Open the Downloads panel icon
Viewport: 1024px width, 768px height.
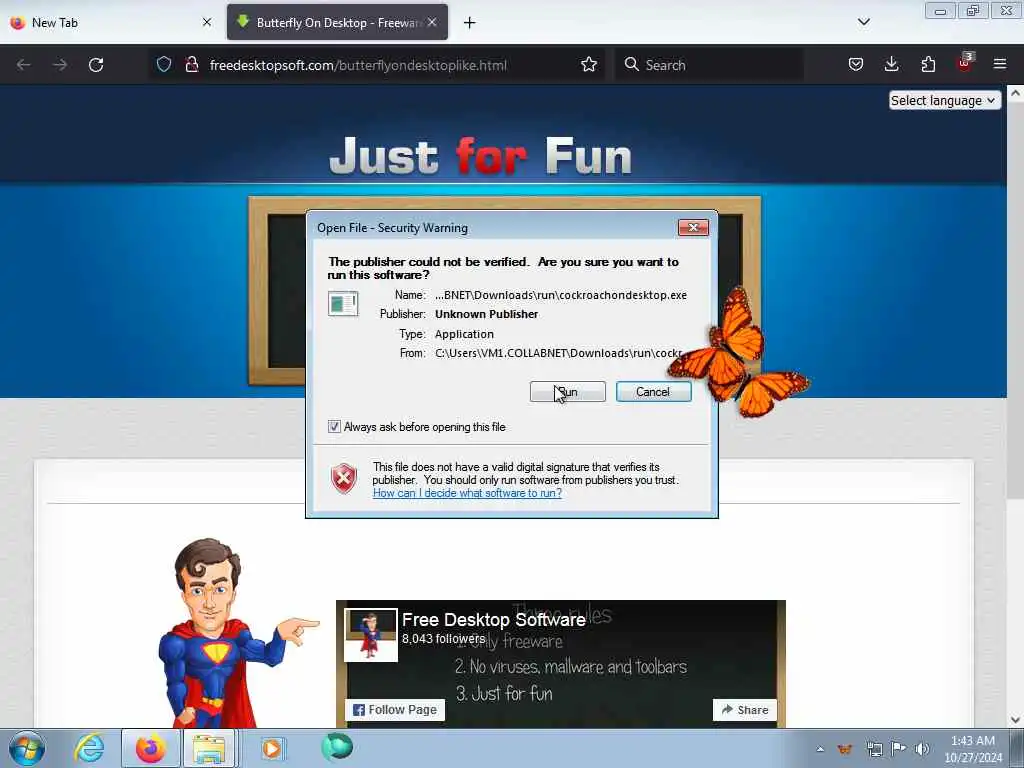(x=891, y=64)
